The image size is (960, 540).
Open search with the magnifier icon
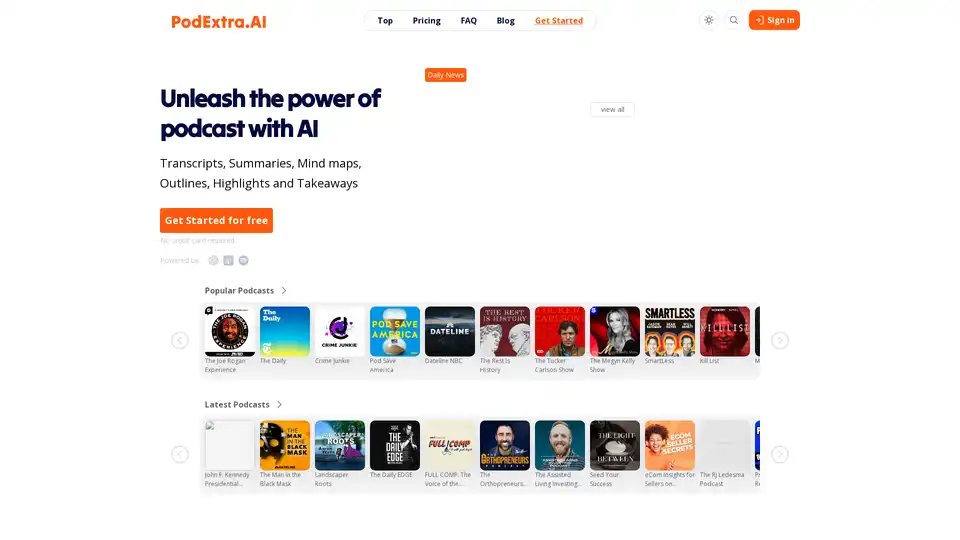click(x=733, y=20)
